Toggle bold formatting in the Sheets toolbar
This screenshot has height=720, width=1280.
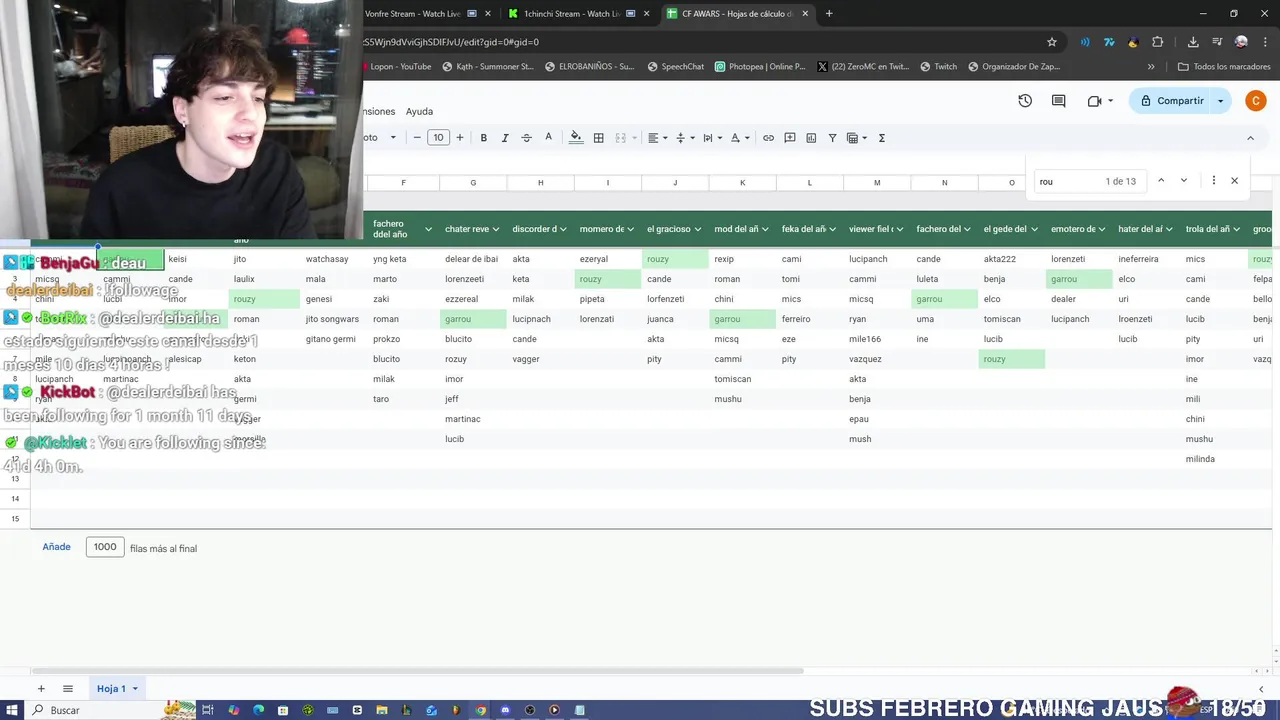[484, 138]
